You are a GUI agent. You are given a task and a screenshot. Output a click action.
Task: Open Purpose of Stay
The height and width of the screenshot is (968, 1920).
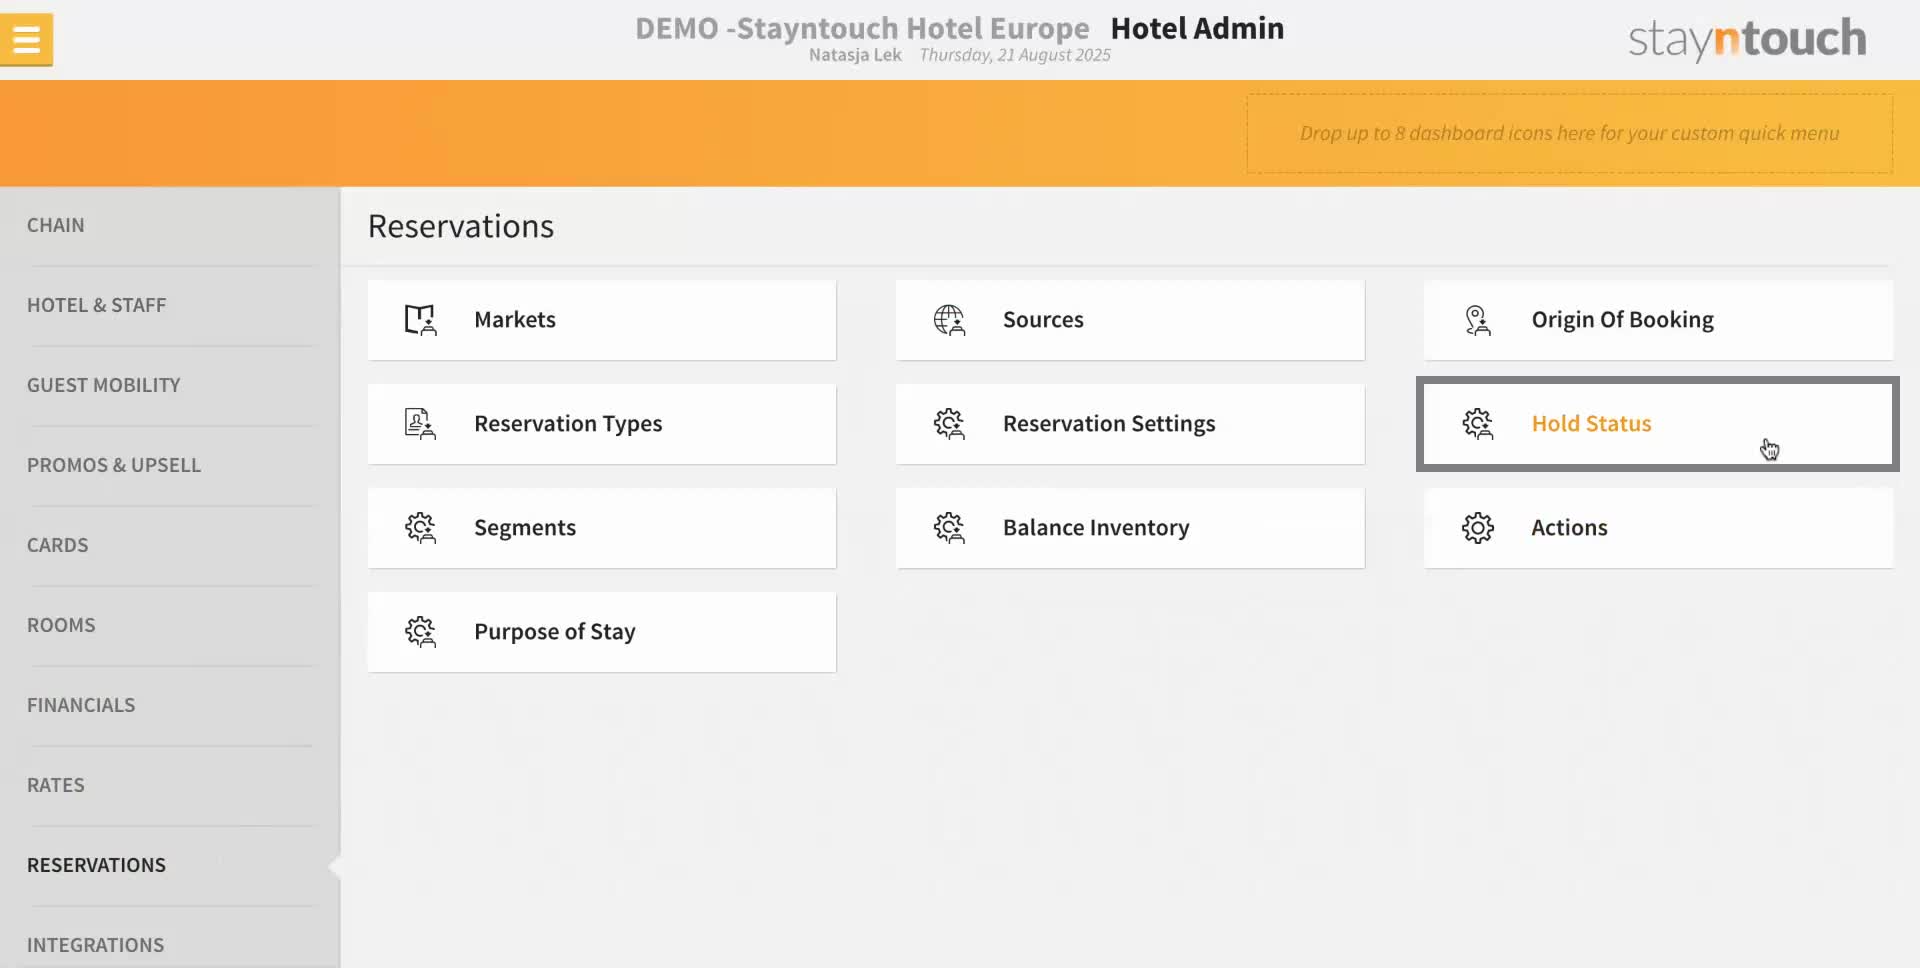(x=602, y=632)
